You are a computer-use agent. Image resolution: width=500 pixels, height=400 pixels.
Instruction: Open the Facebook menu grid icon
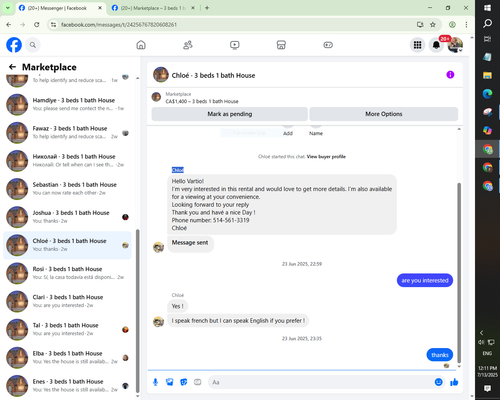coord(417,45)
